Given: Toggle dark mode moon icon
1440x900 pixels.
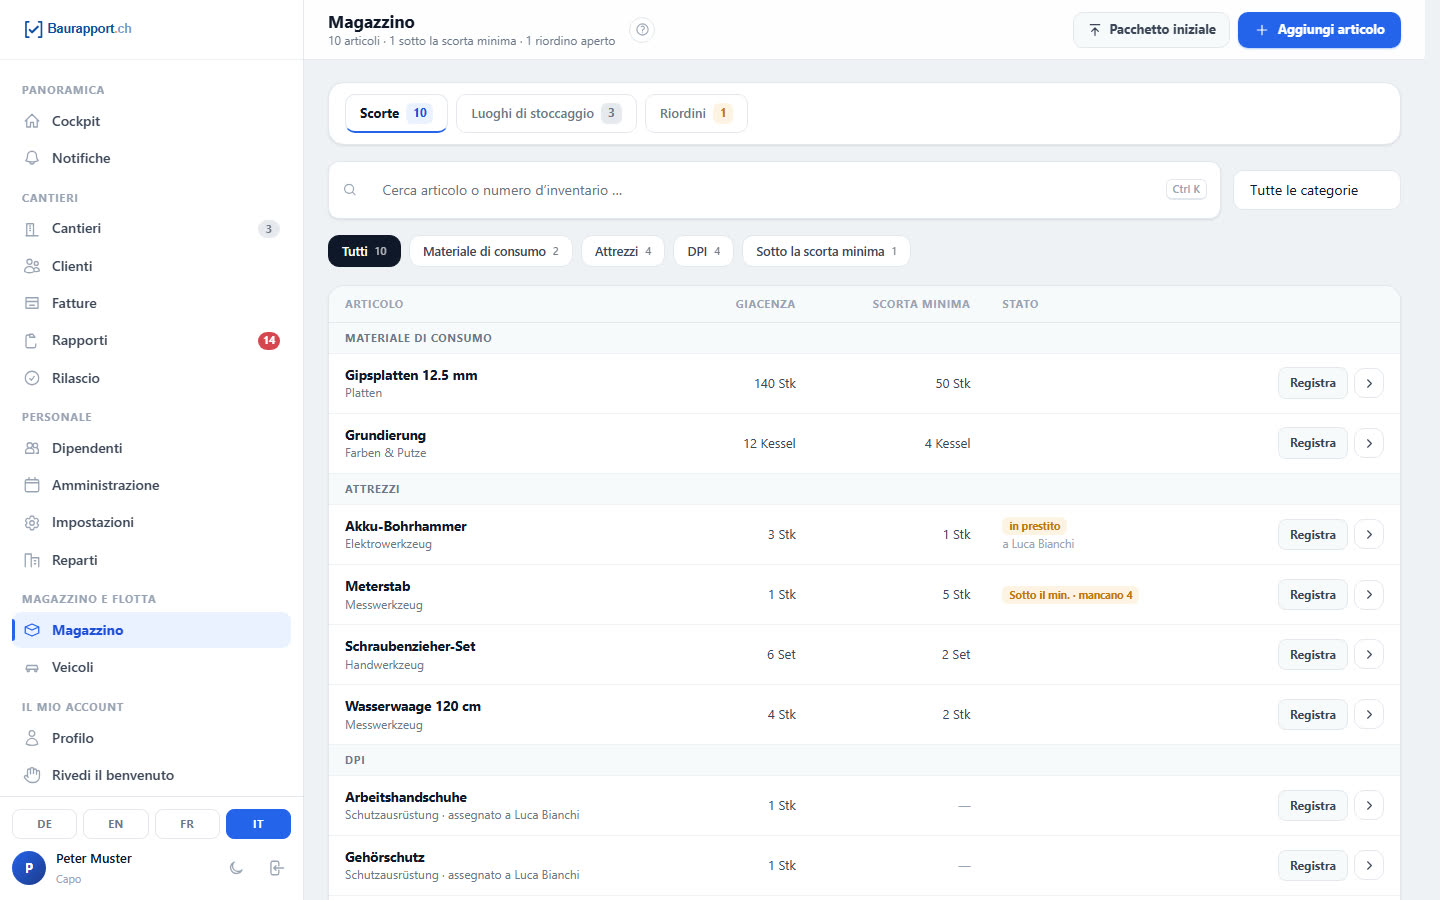Looking at the screenshot, I should (x=236, y=868).
